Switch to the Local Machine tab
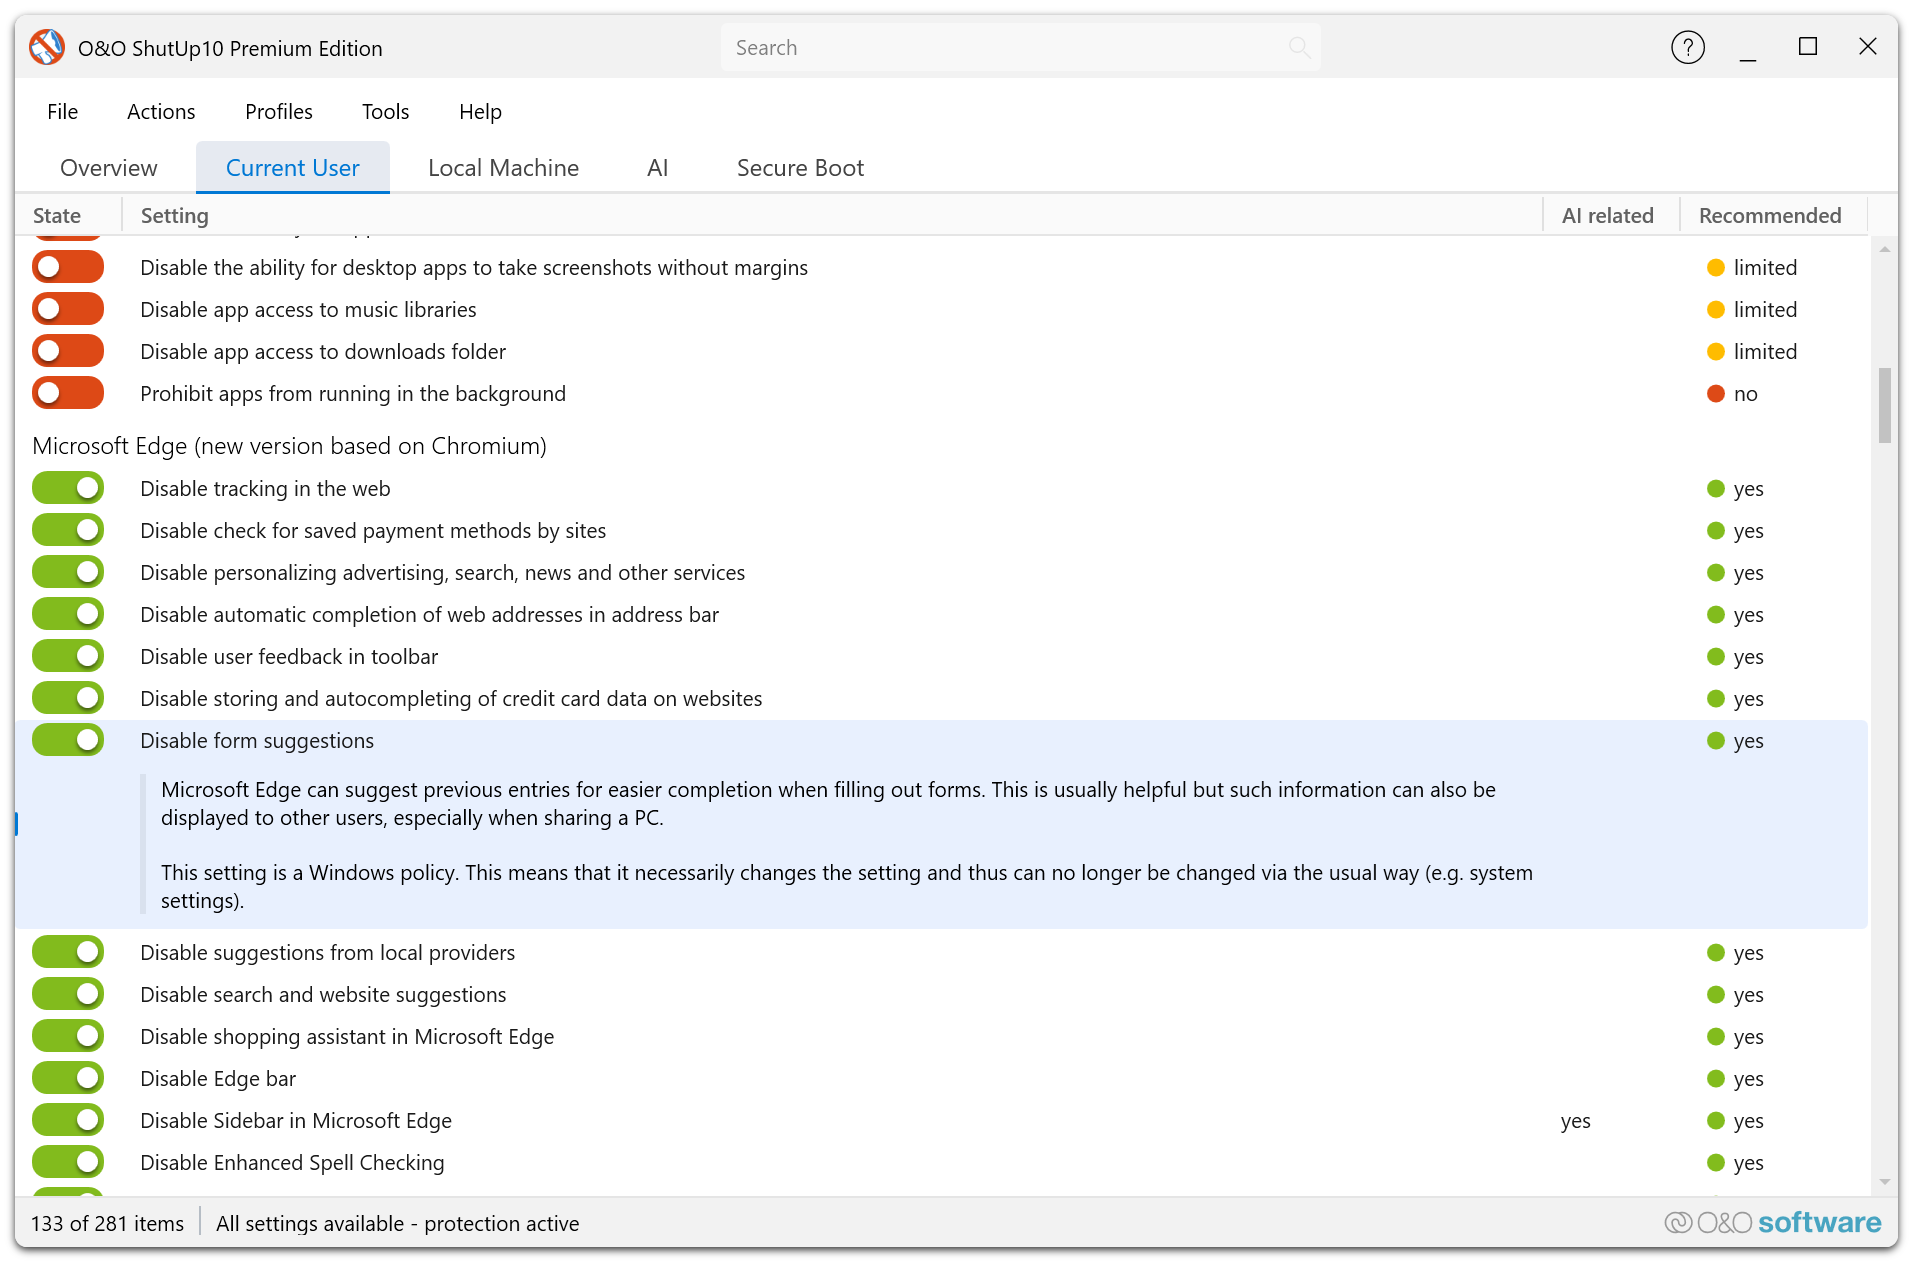This screenshot has width=1913, height=1262. pyautogui.click(x=503, y=168)
